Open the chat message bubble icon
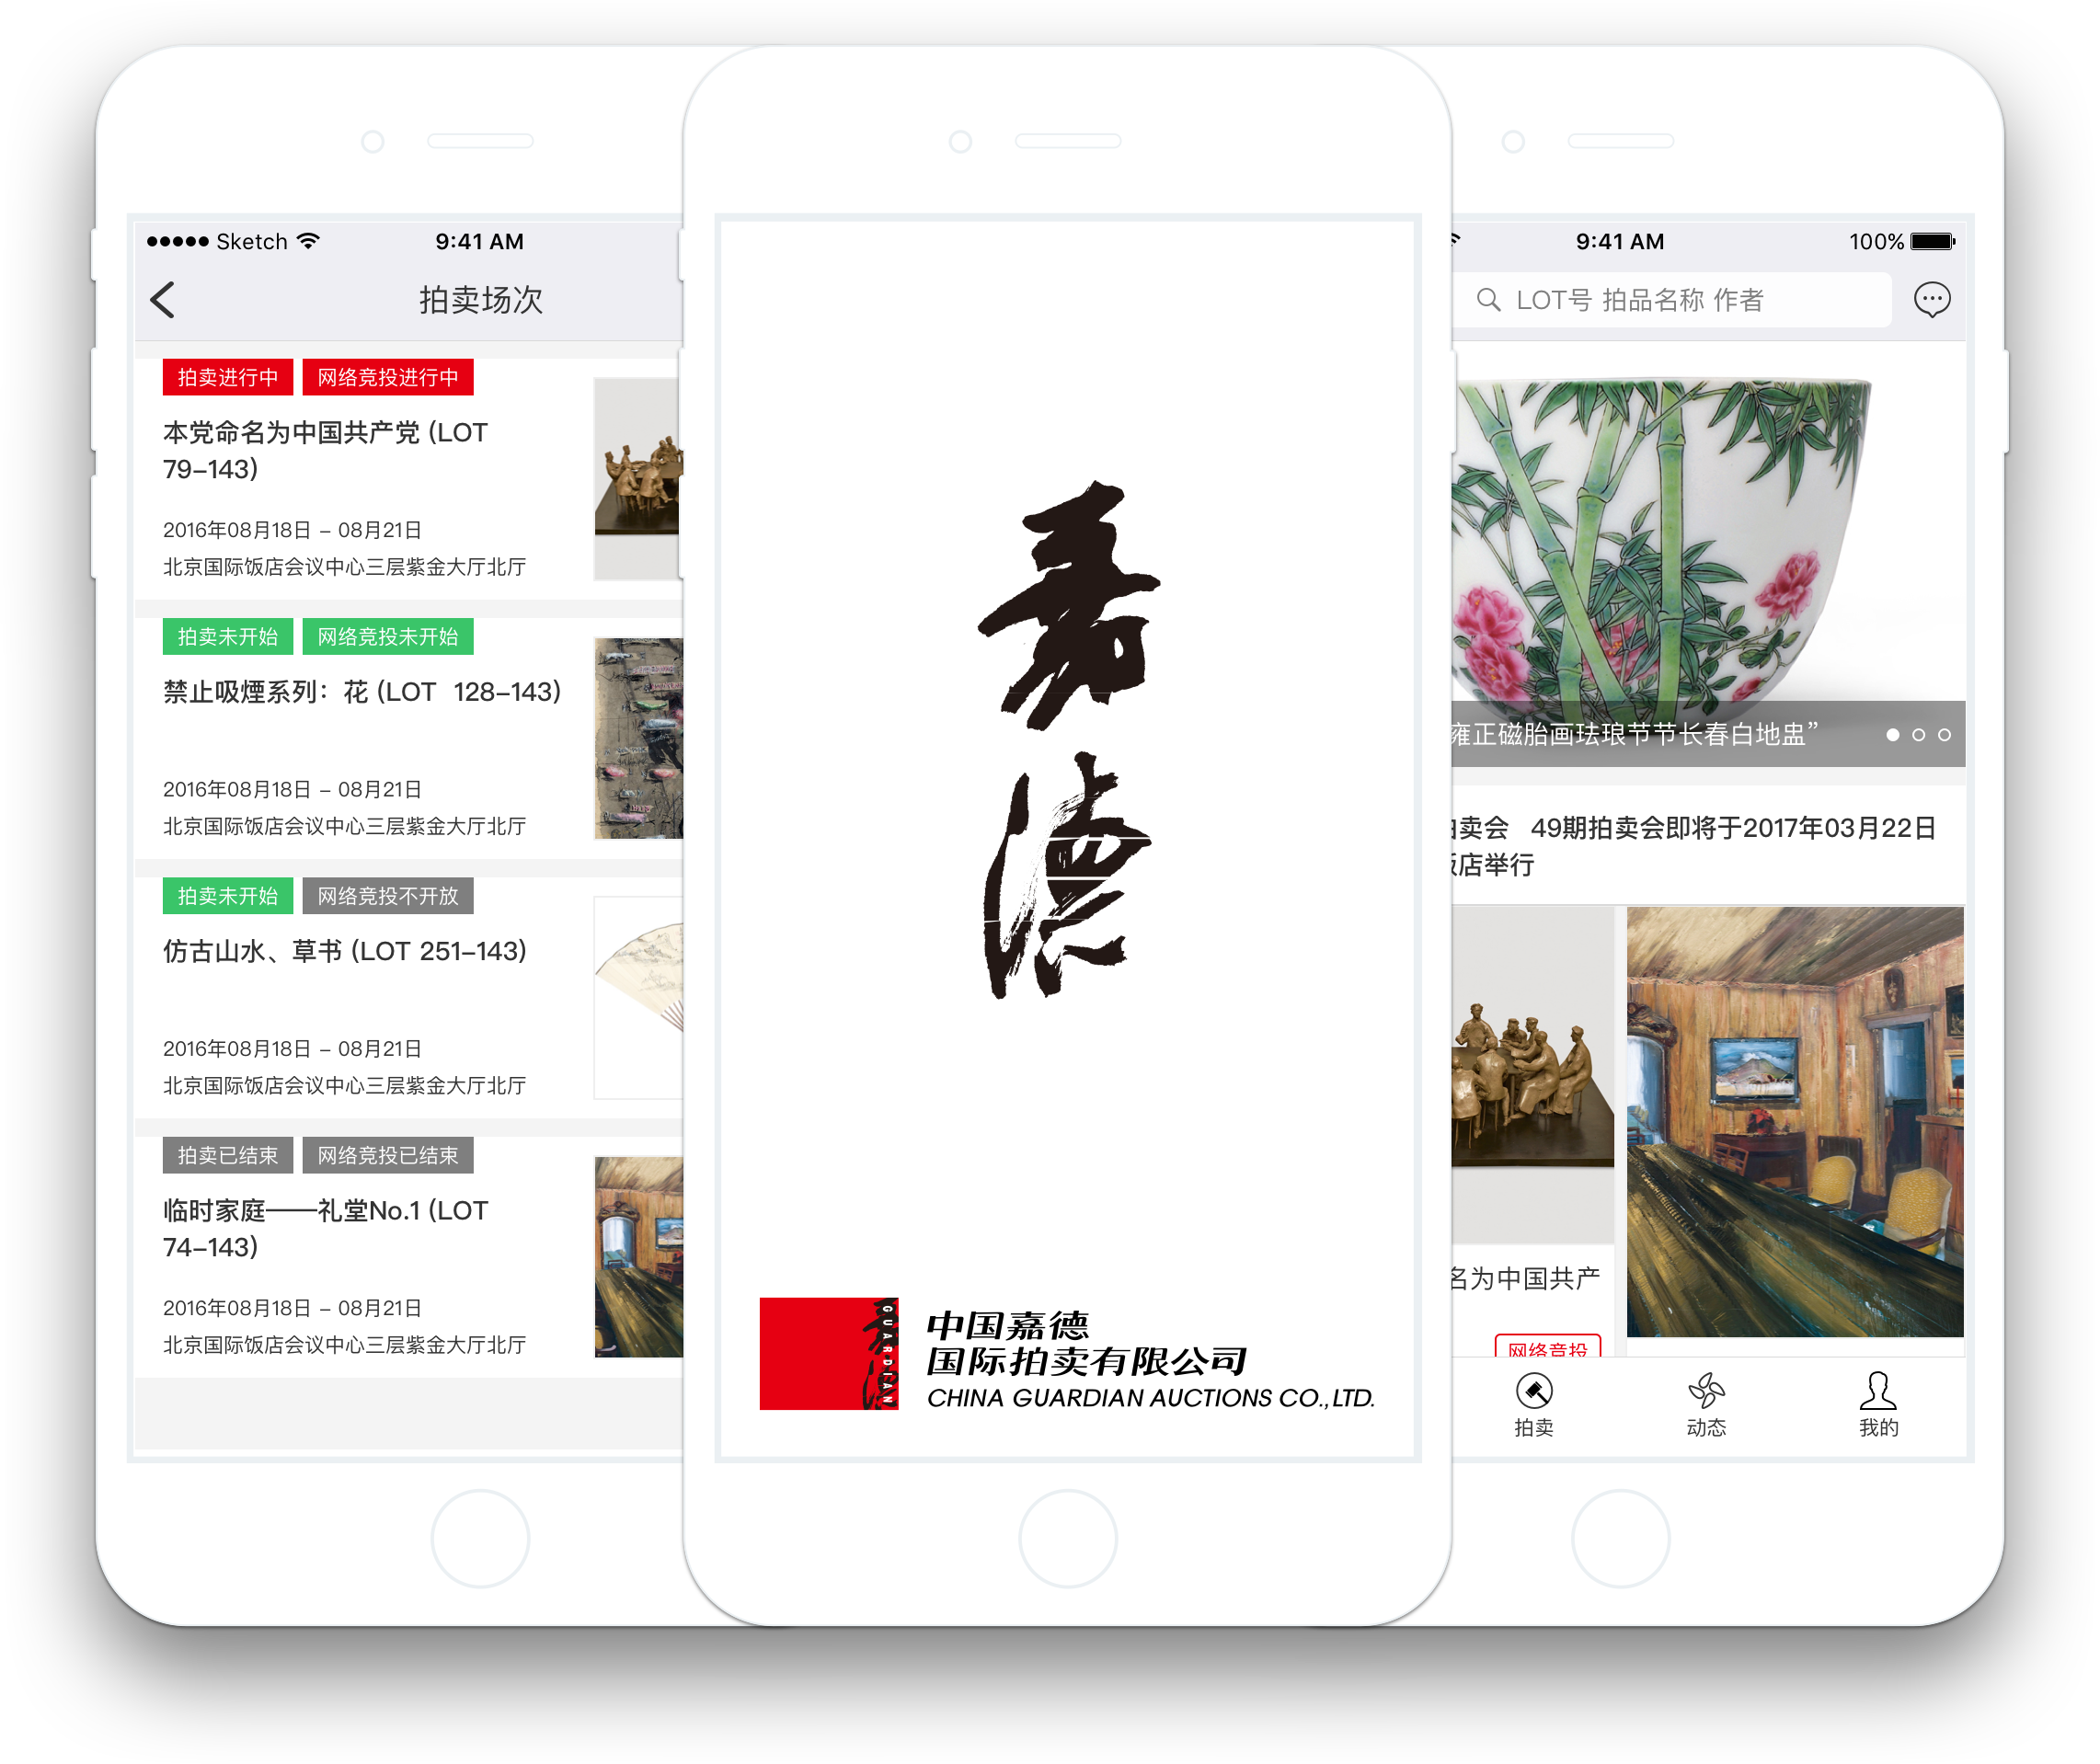 coord(1931,300)
